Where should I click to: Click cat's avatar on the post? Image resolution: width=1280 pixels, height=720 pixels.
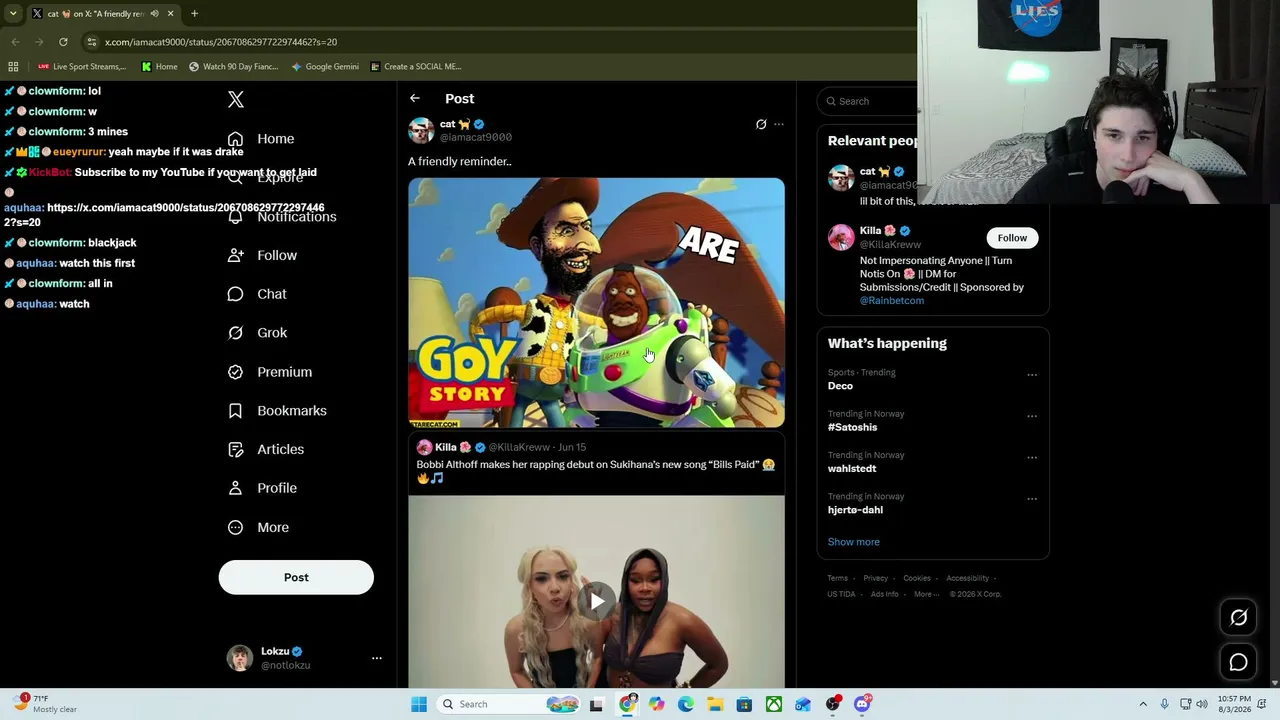coord(421,131)
